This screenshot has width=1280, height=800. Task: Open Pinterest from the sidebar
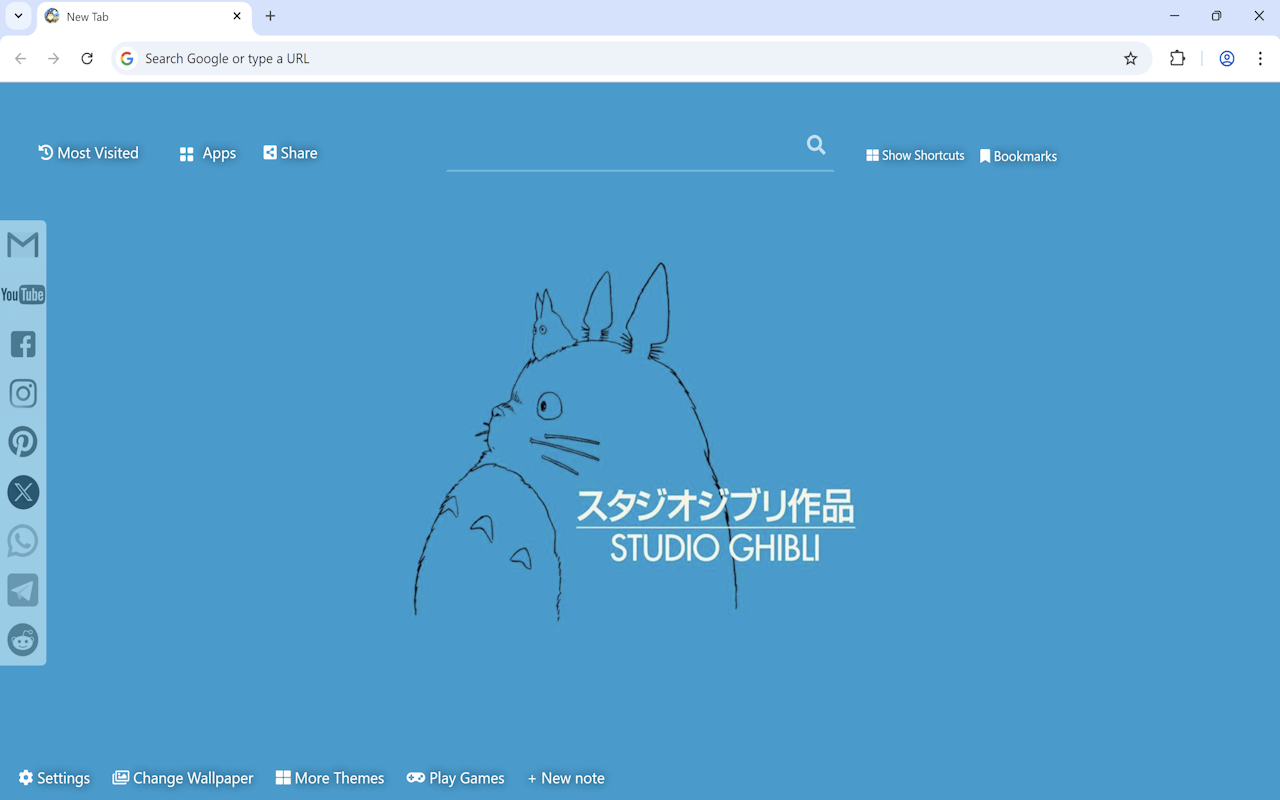(22, 442)
